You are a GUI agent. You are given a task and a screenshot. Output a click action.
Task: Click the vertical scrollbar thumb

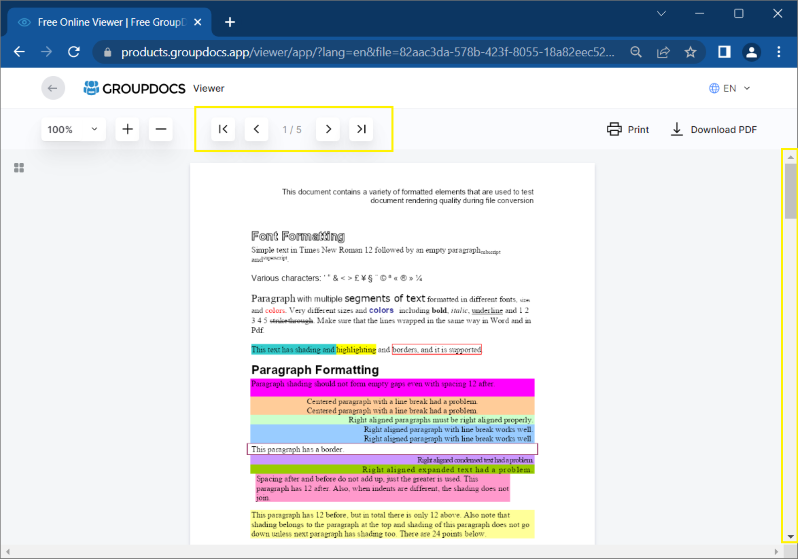click(790, 191)
